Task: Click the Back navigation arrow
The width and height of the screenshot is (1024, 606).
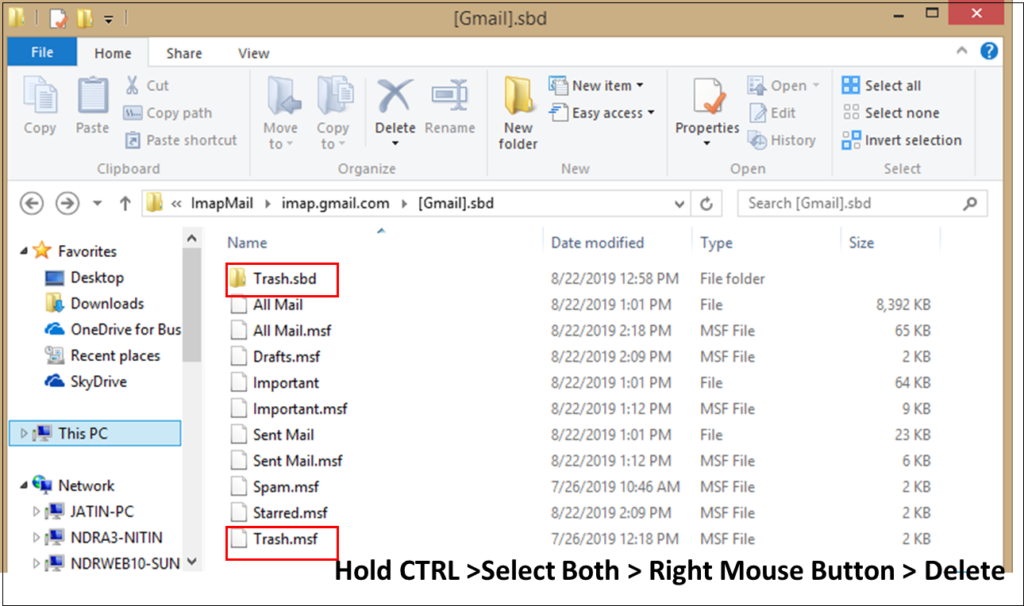Action: pyautogui.click(x=32, y=204)
